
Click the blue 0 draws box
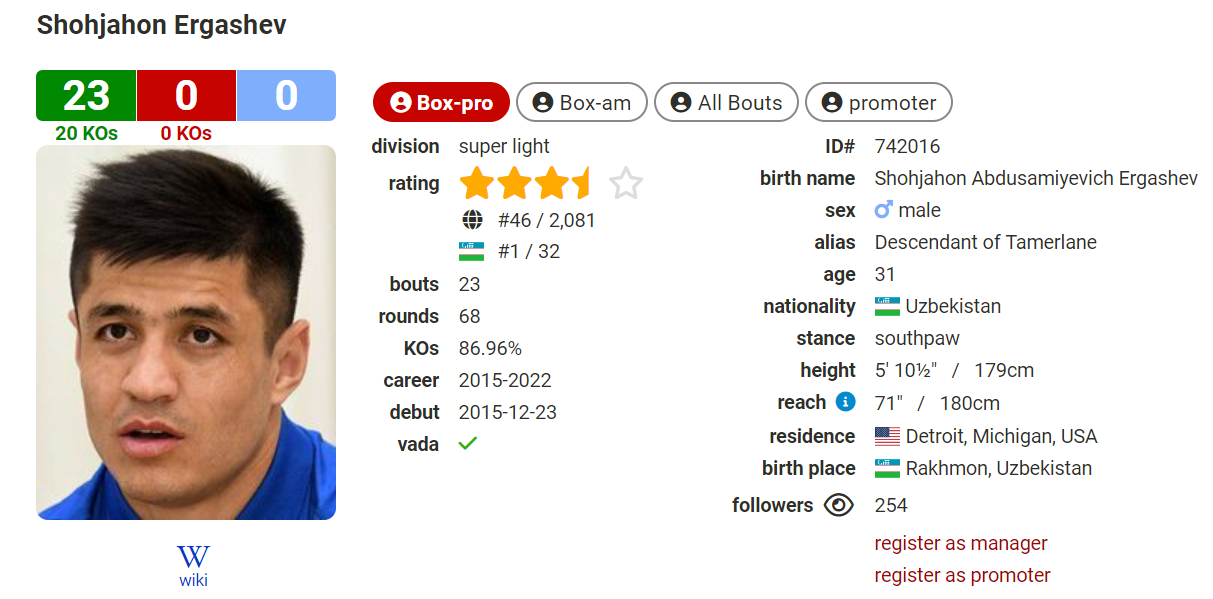click(x=286, y=96)
